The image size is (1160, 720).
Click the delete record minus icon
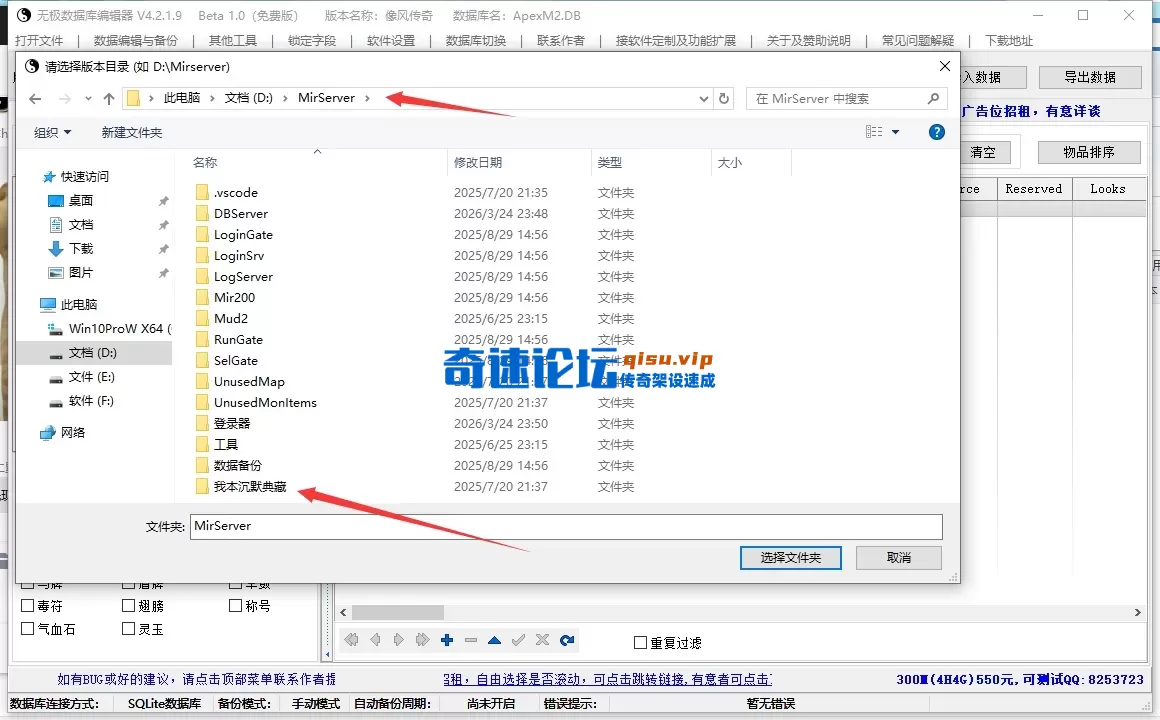470,640
